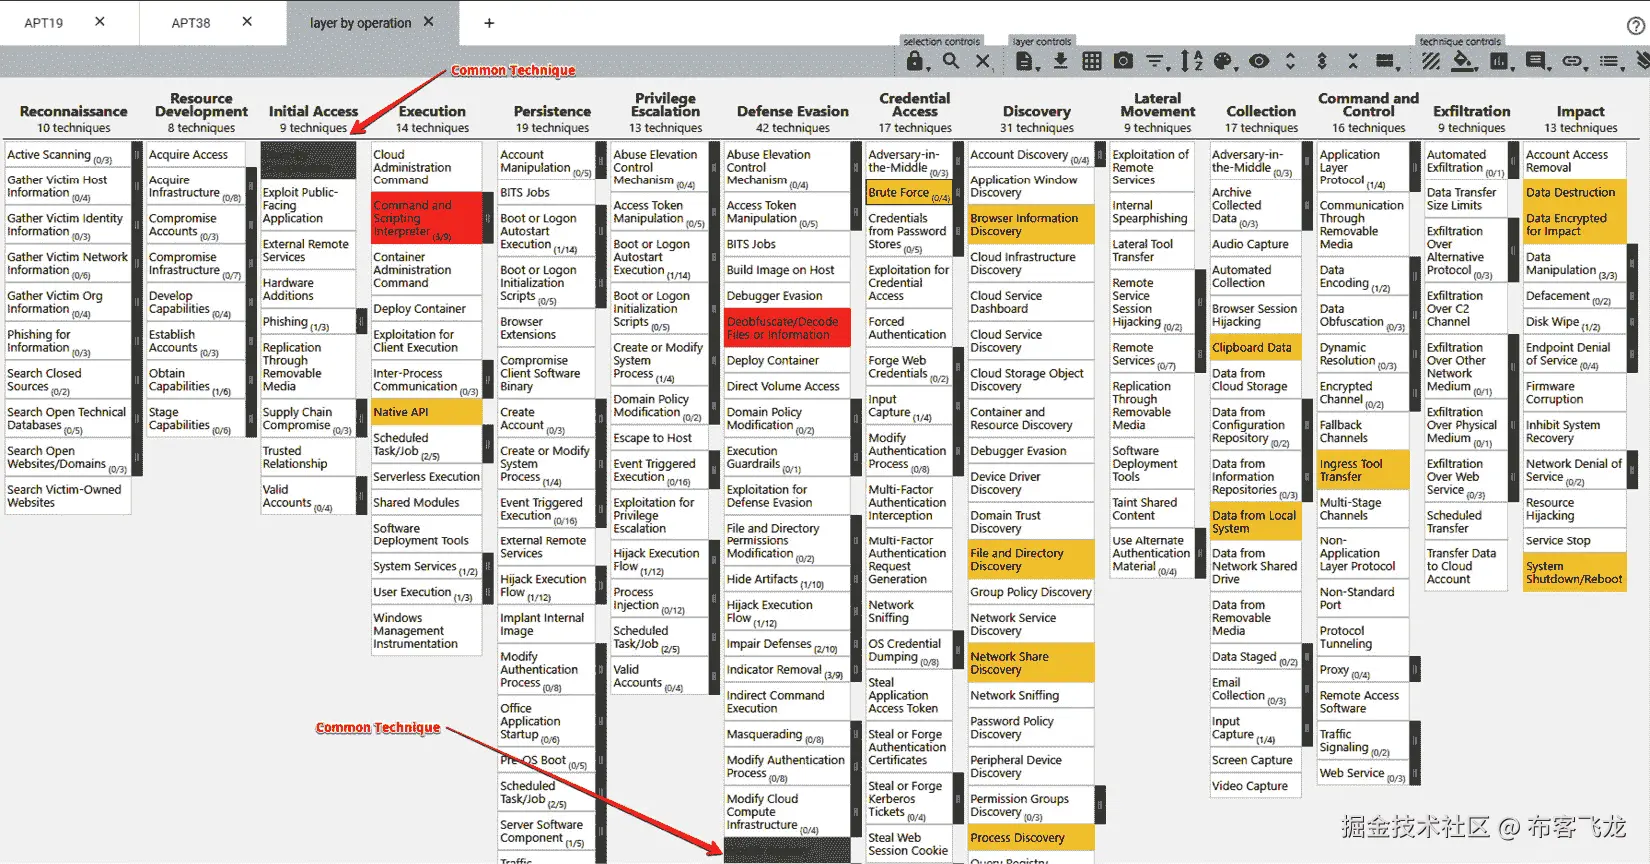
Task: Collapse all sub-techniques icon in layer controls
Action: click(1353, 62)
